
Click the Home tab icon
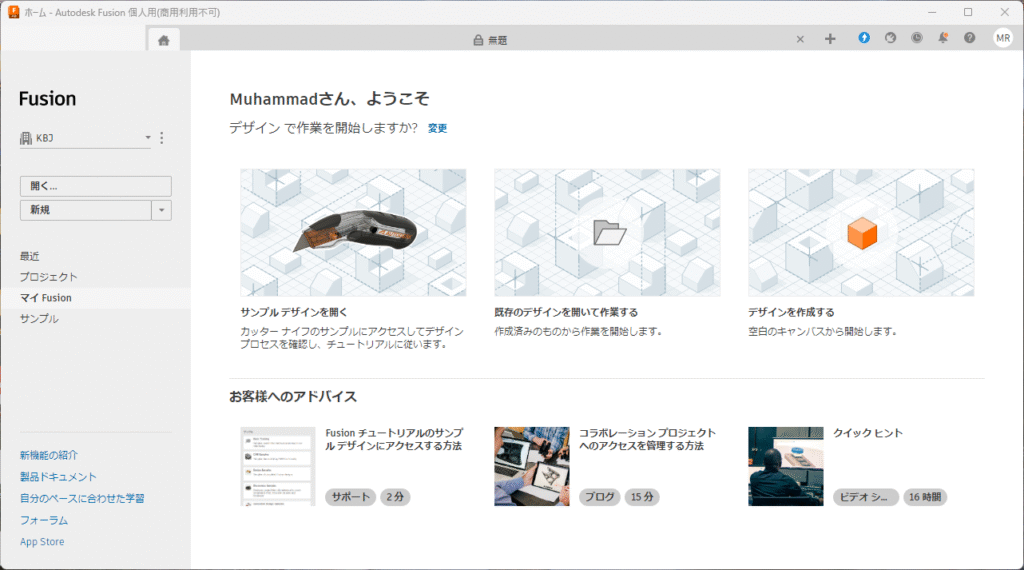point(163,39)
